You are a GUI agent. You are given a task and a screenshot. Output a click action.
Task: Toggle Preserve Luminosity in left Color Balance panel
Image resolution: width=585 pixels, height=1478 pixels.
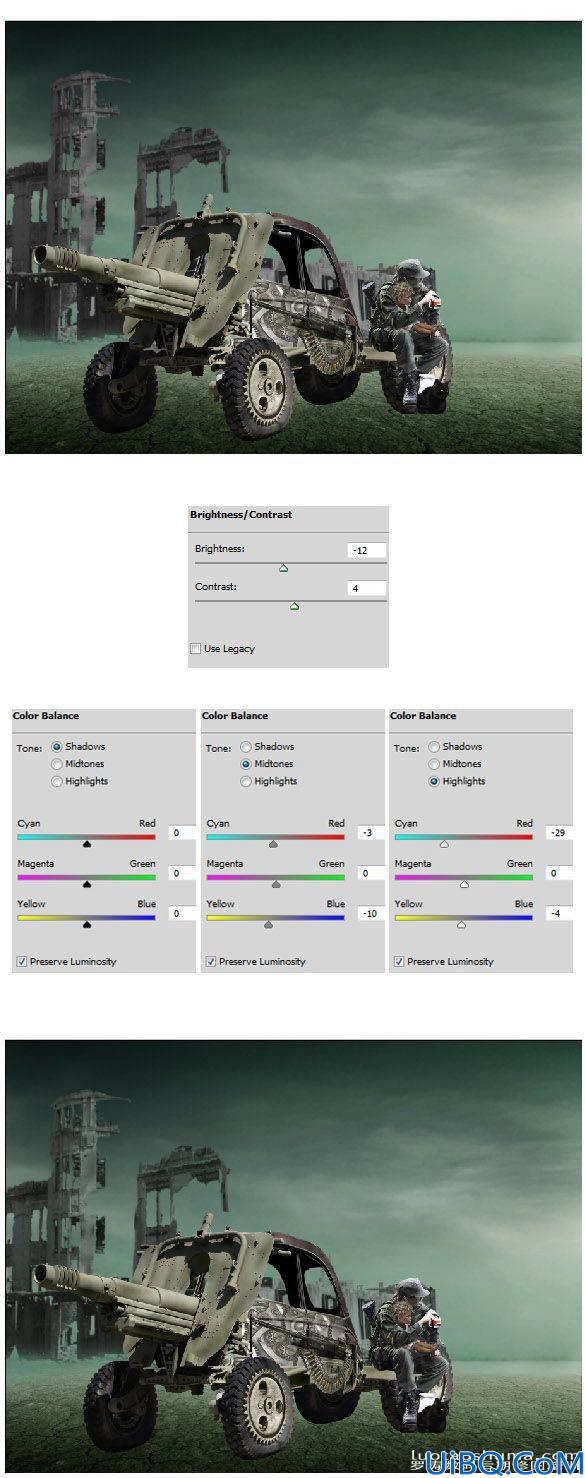(x=22, y=961)
